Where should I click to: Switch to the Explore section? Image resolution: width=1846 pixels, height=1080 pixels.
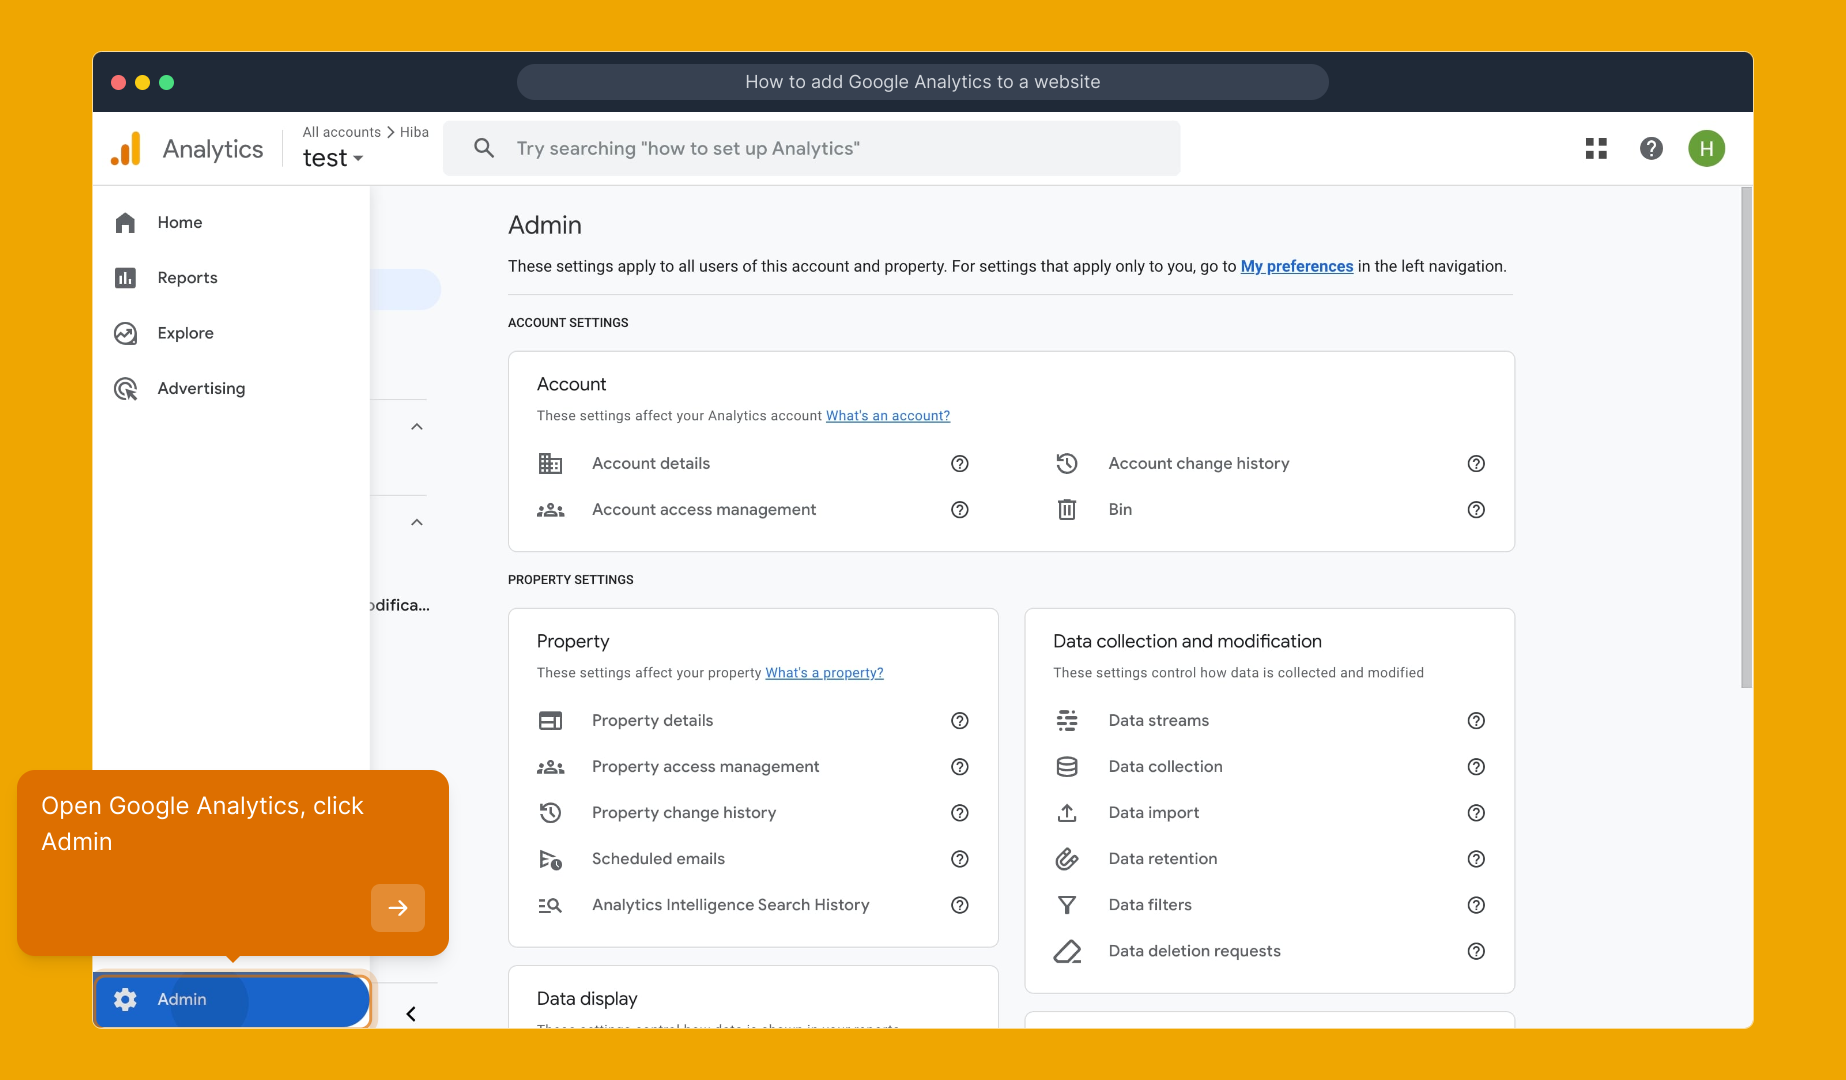point(184,333)
